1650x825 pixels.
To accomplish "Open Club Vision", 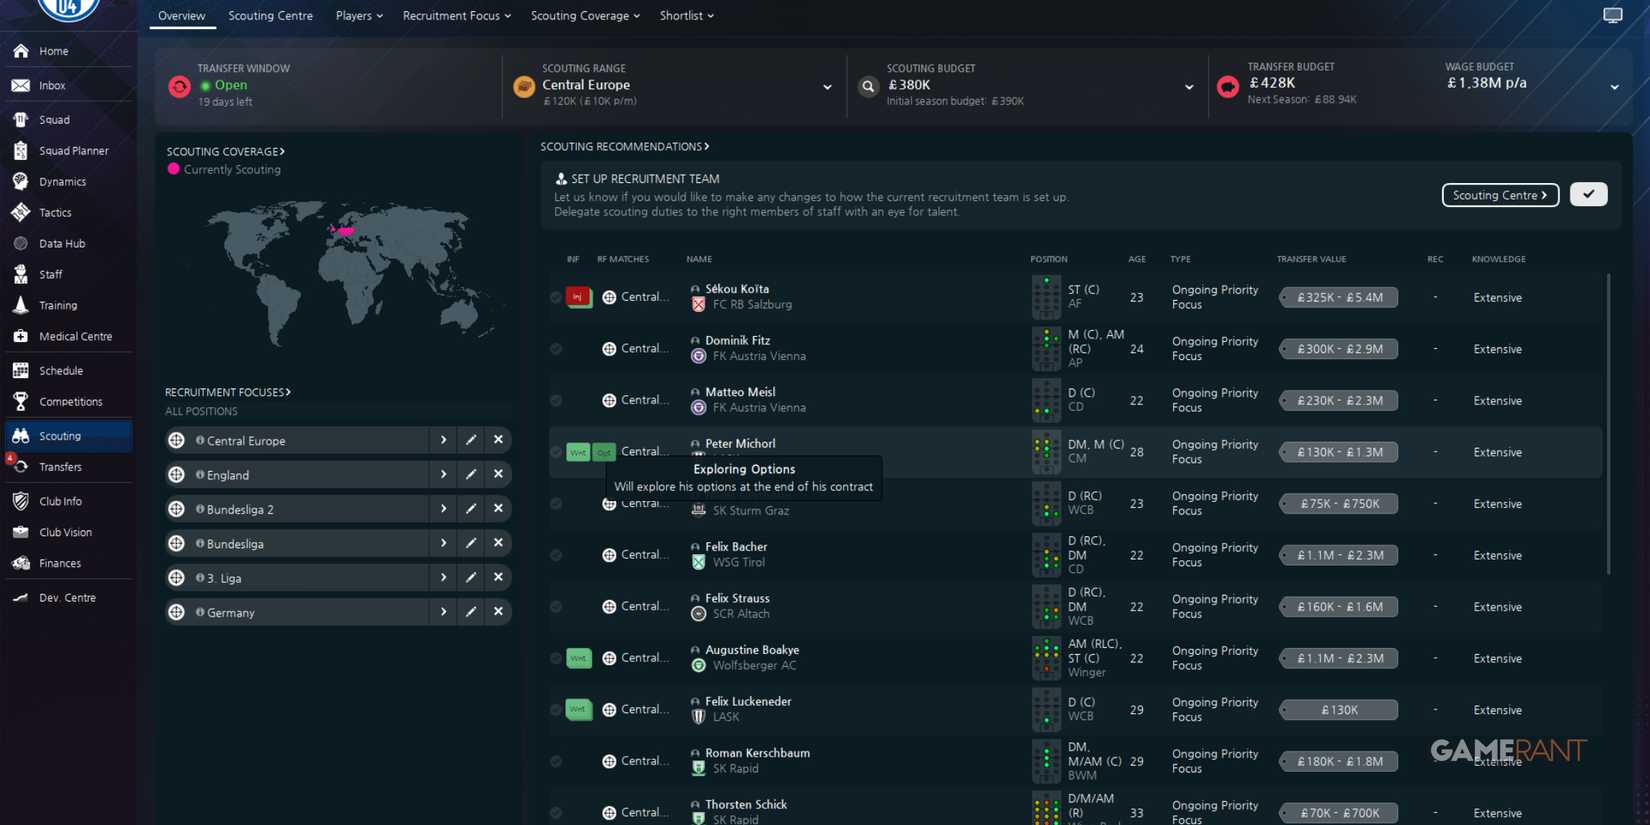I will 66,533.
